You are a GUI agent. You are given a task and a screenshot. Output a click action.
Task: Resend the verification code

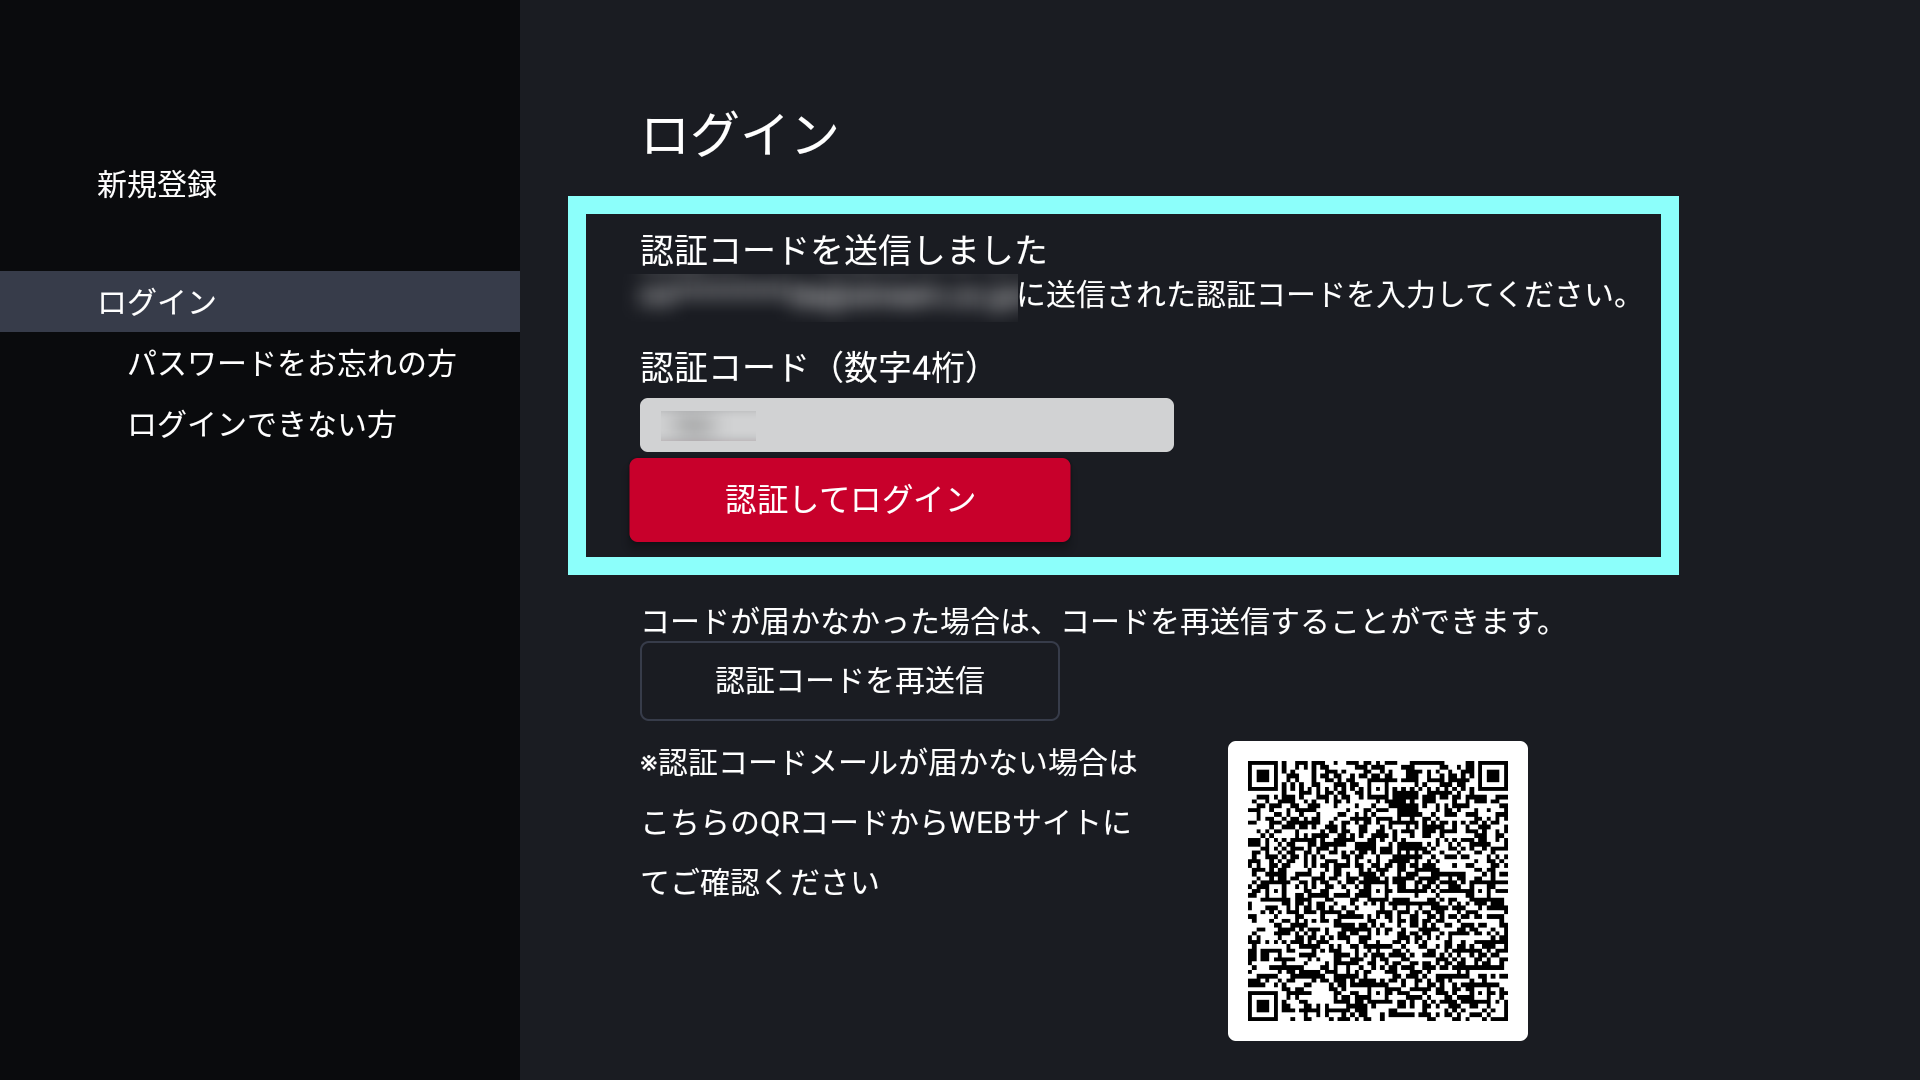(848, 680)
